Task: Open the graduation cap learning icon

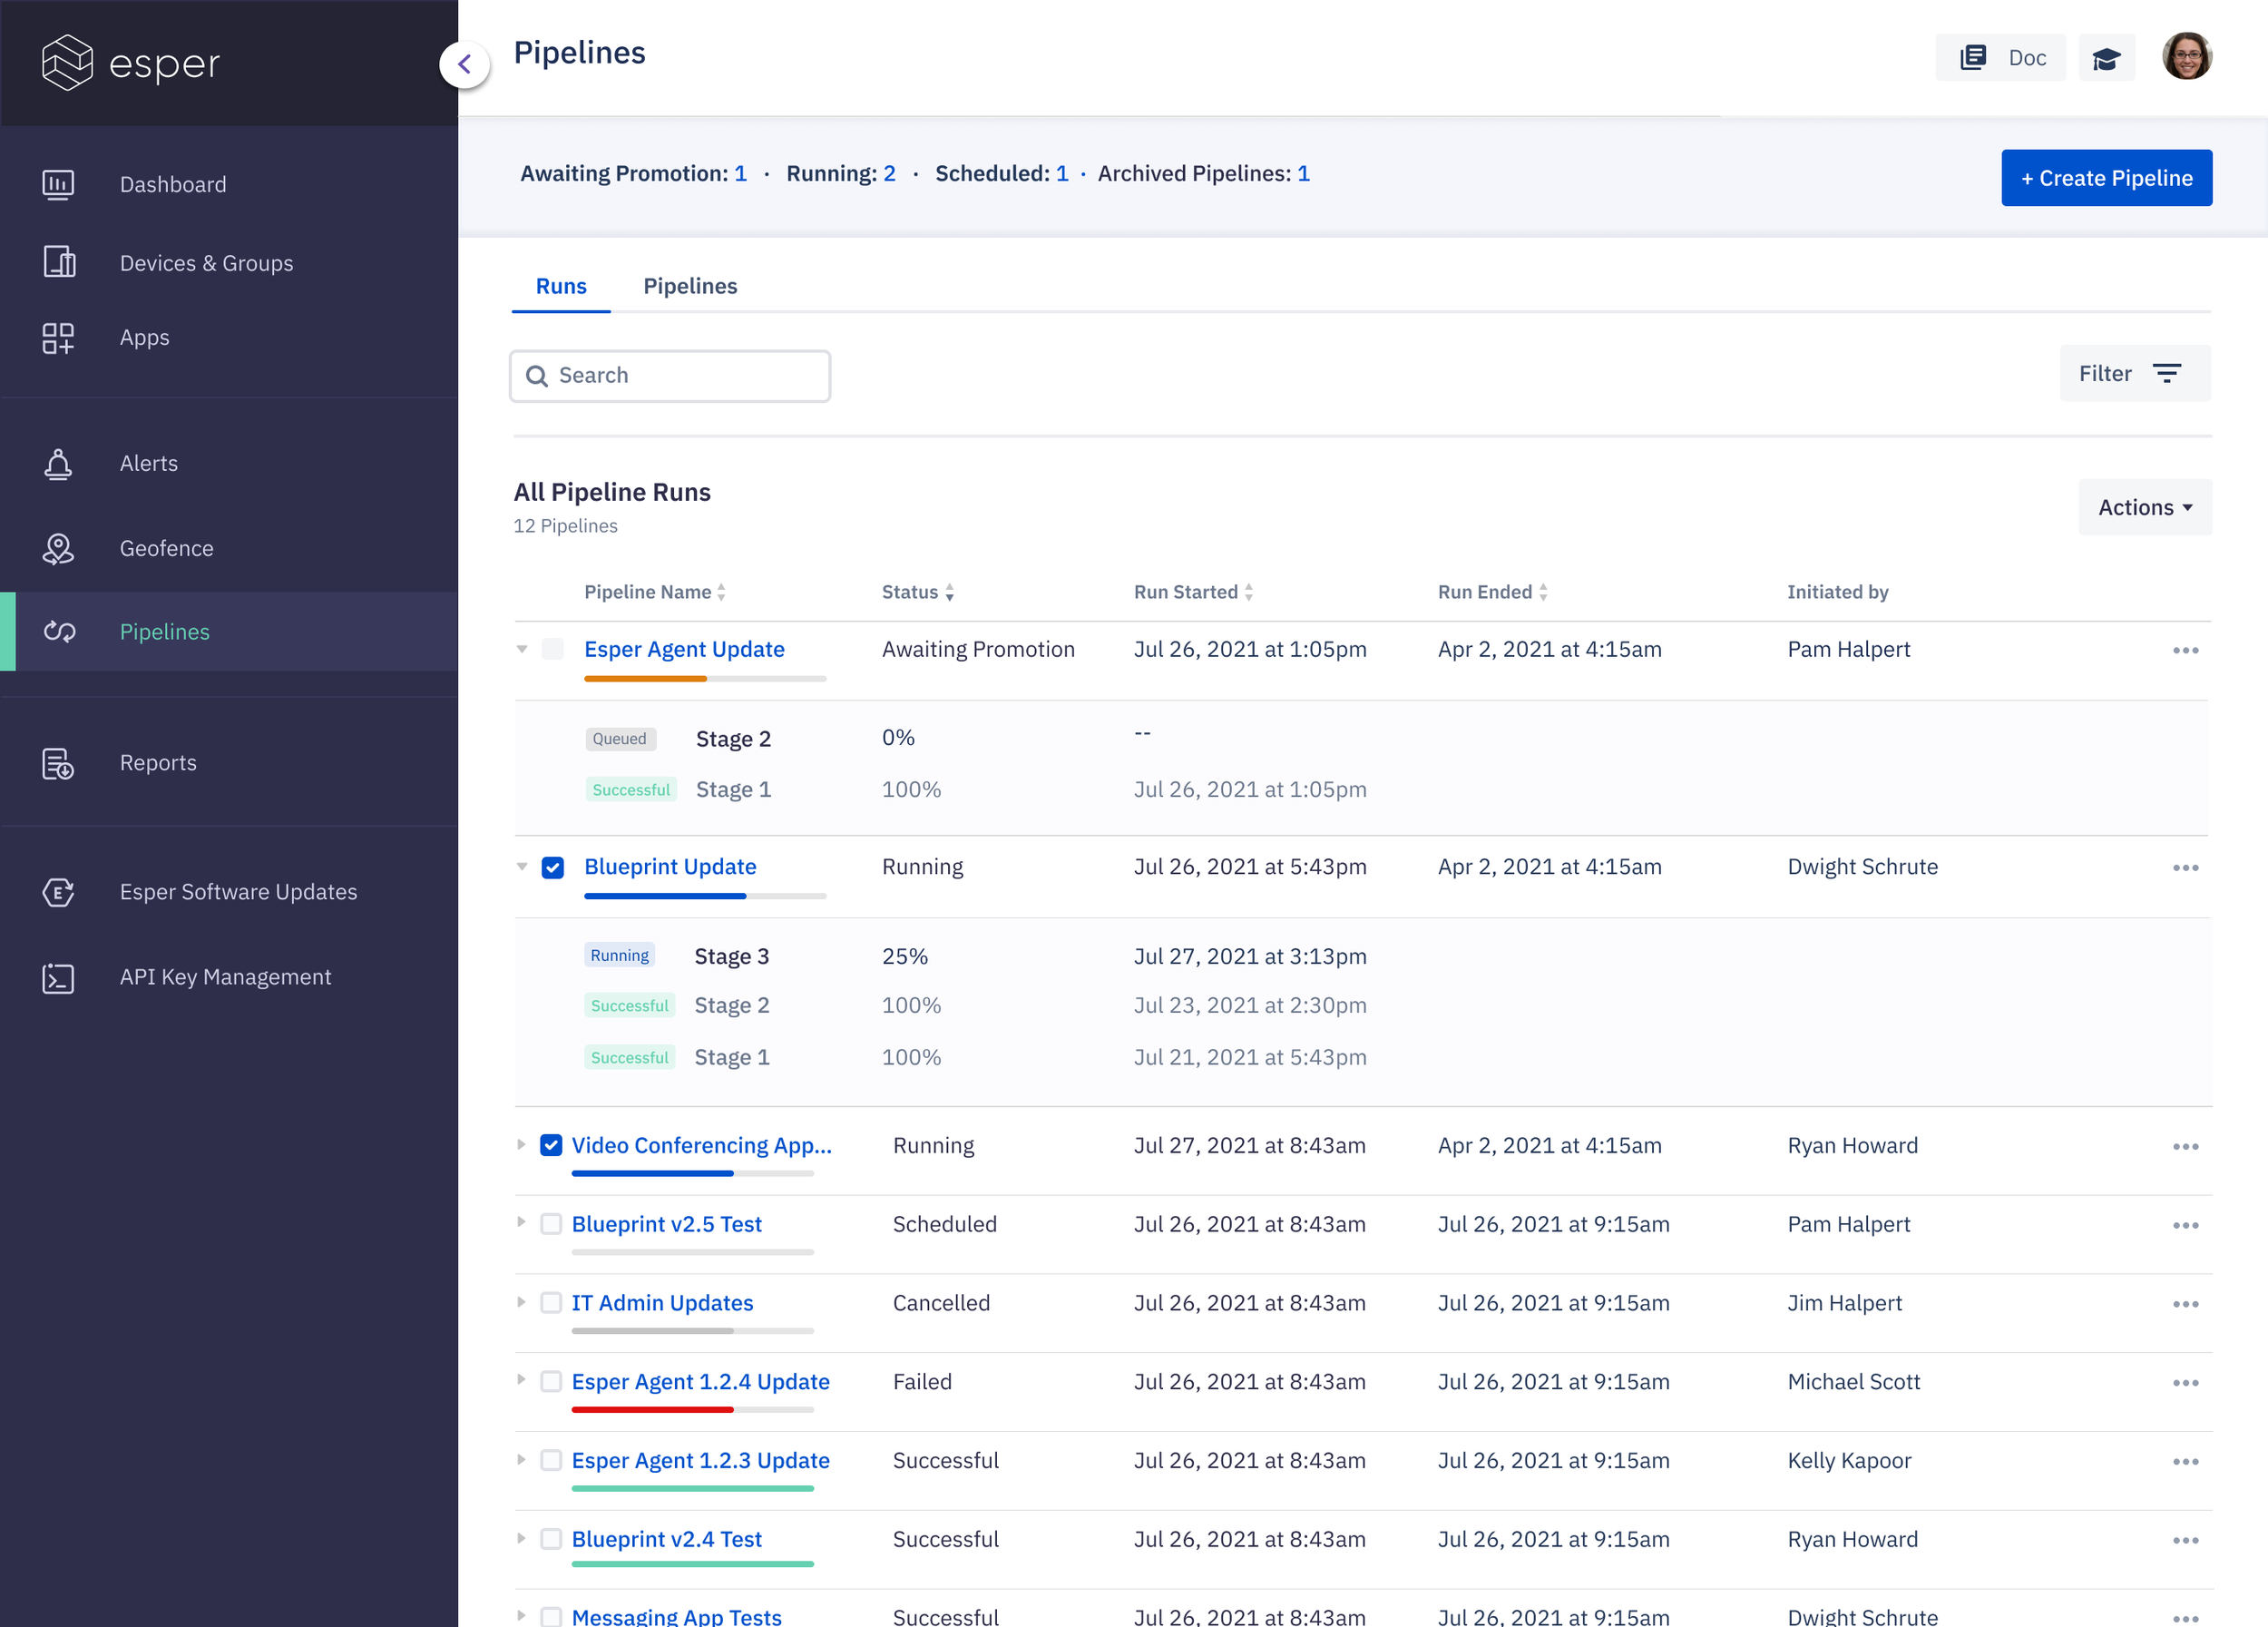Action: (2106, 58)
